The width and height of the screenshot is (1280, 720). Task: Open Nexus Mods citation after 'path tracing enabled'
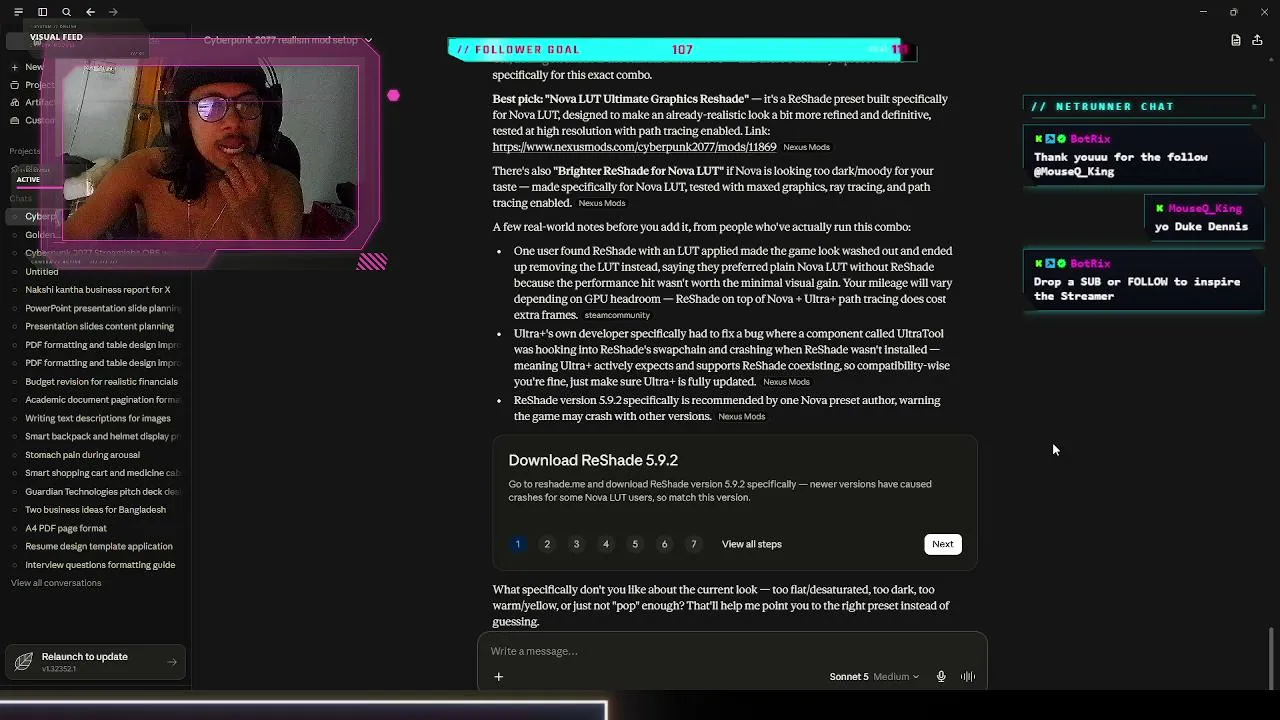coord(602,203)
